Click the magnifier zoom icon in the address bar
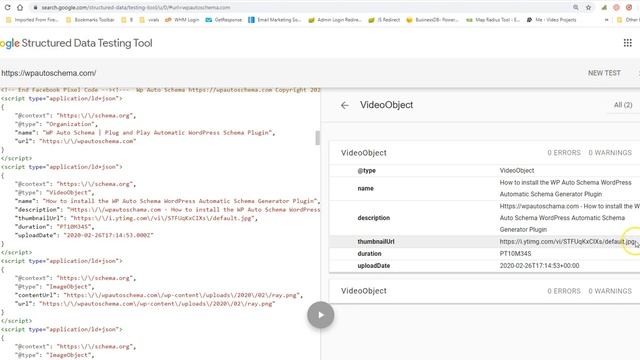Viewport: 640px width, 360px height. pyautogui.click(x=576, y=7)
